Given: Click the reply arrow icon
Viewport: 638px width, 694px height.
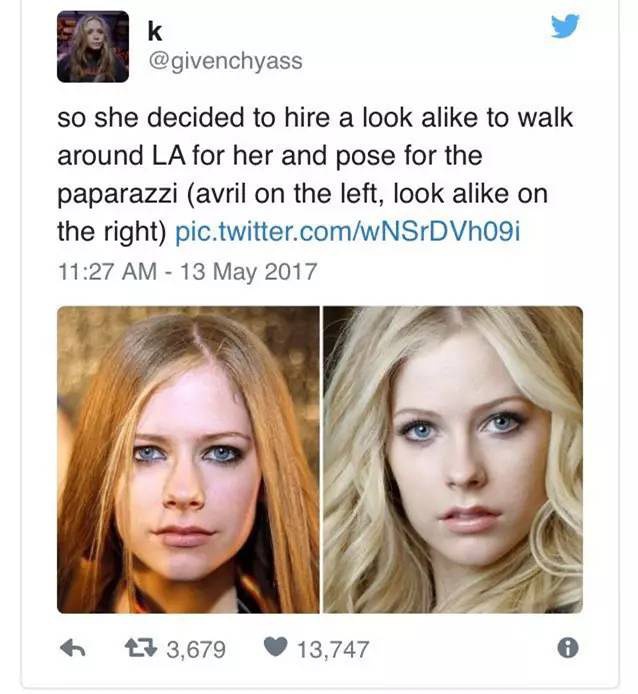Looking at the screenshot, I should click(70, 649).
